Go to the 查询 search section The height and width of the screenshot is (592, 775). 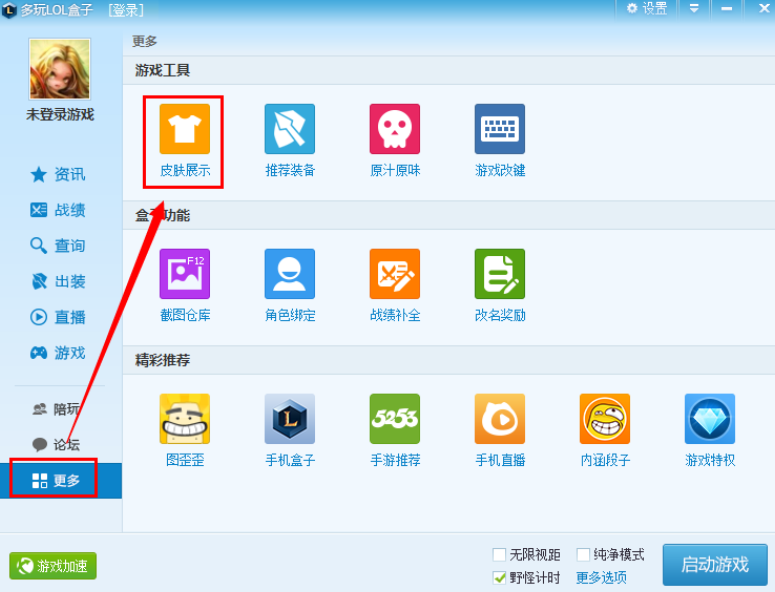pos(58,246)
